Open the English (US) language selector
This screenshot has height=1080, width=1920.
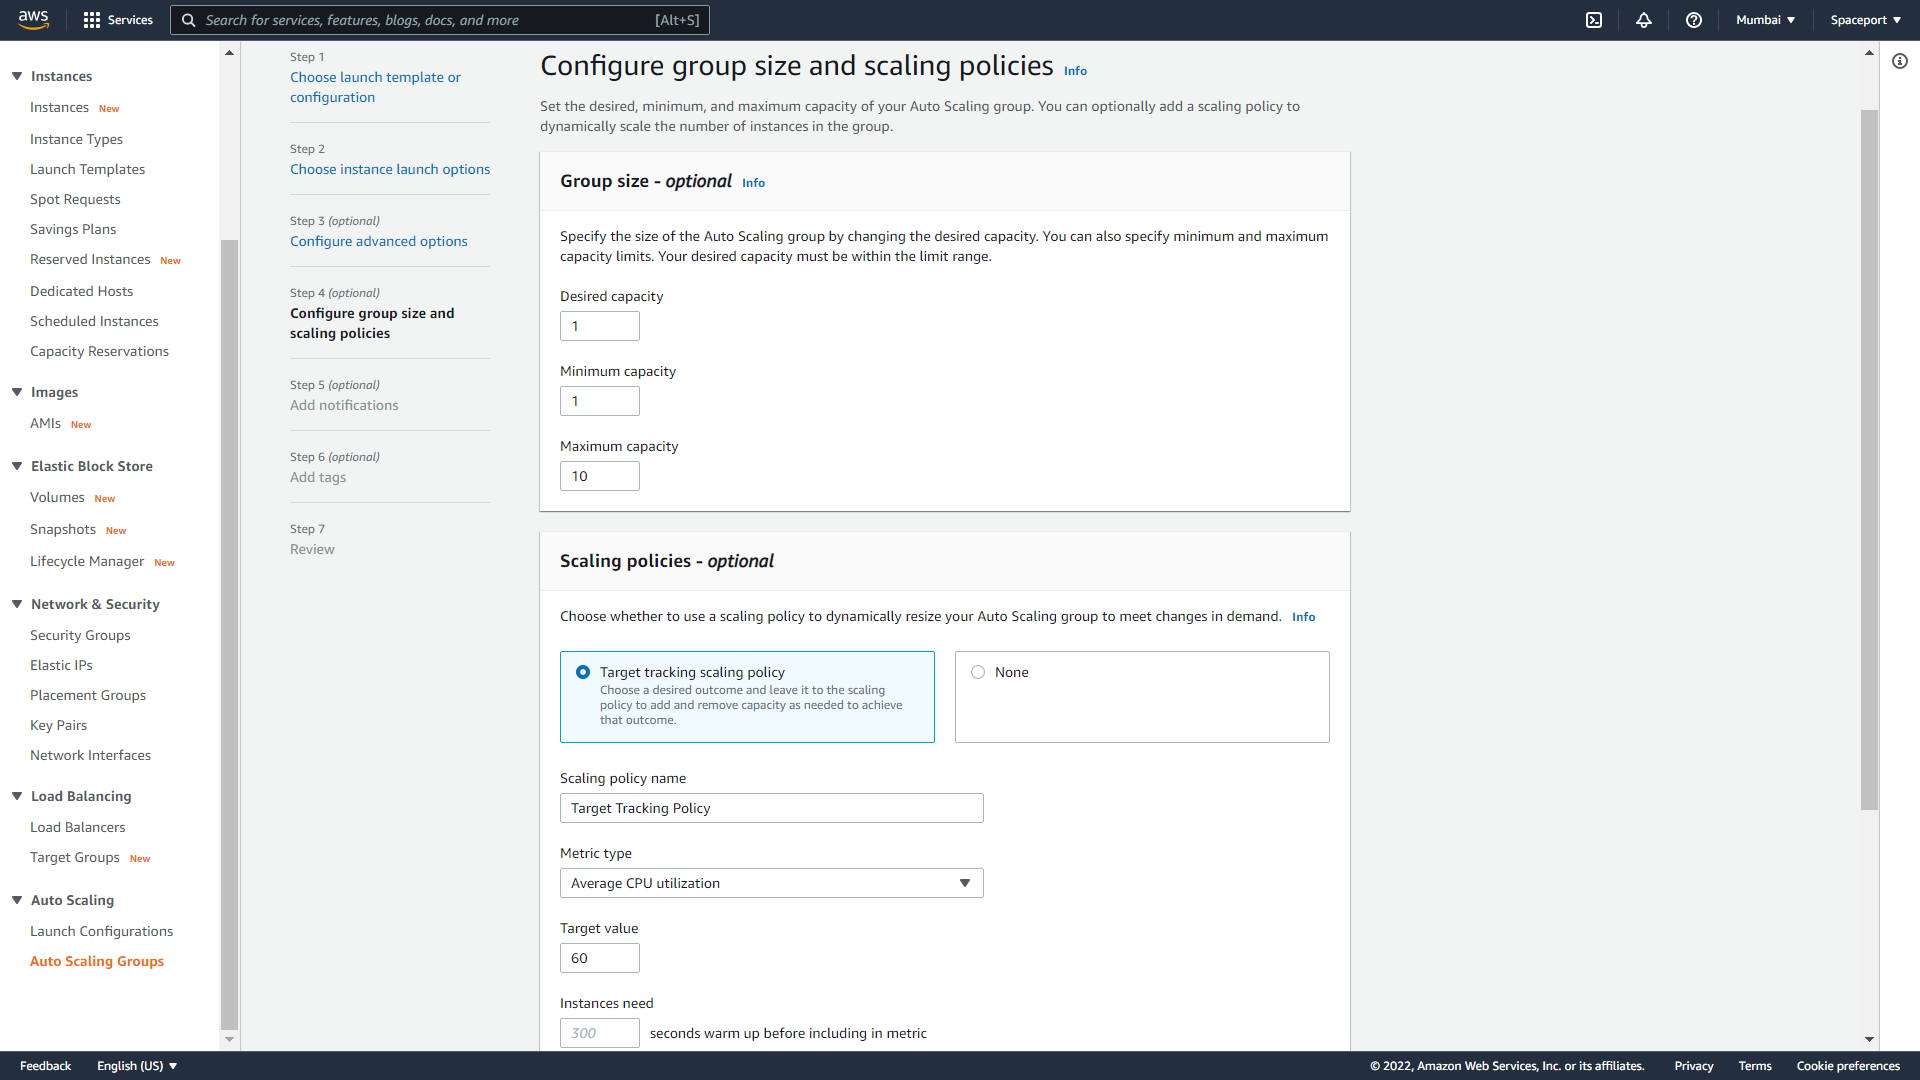137,1066
